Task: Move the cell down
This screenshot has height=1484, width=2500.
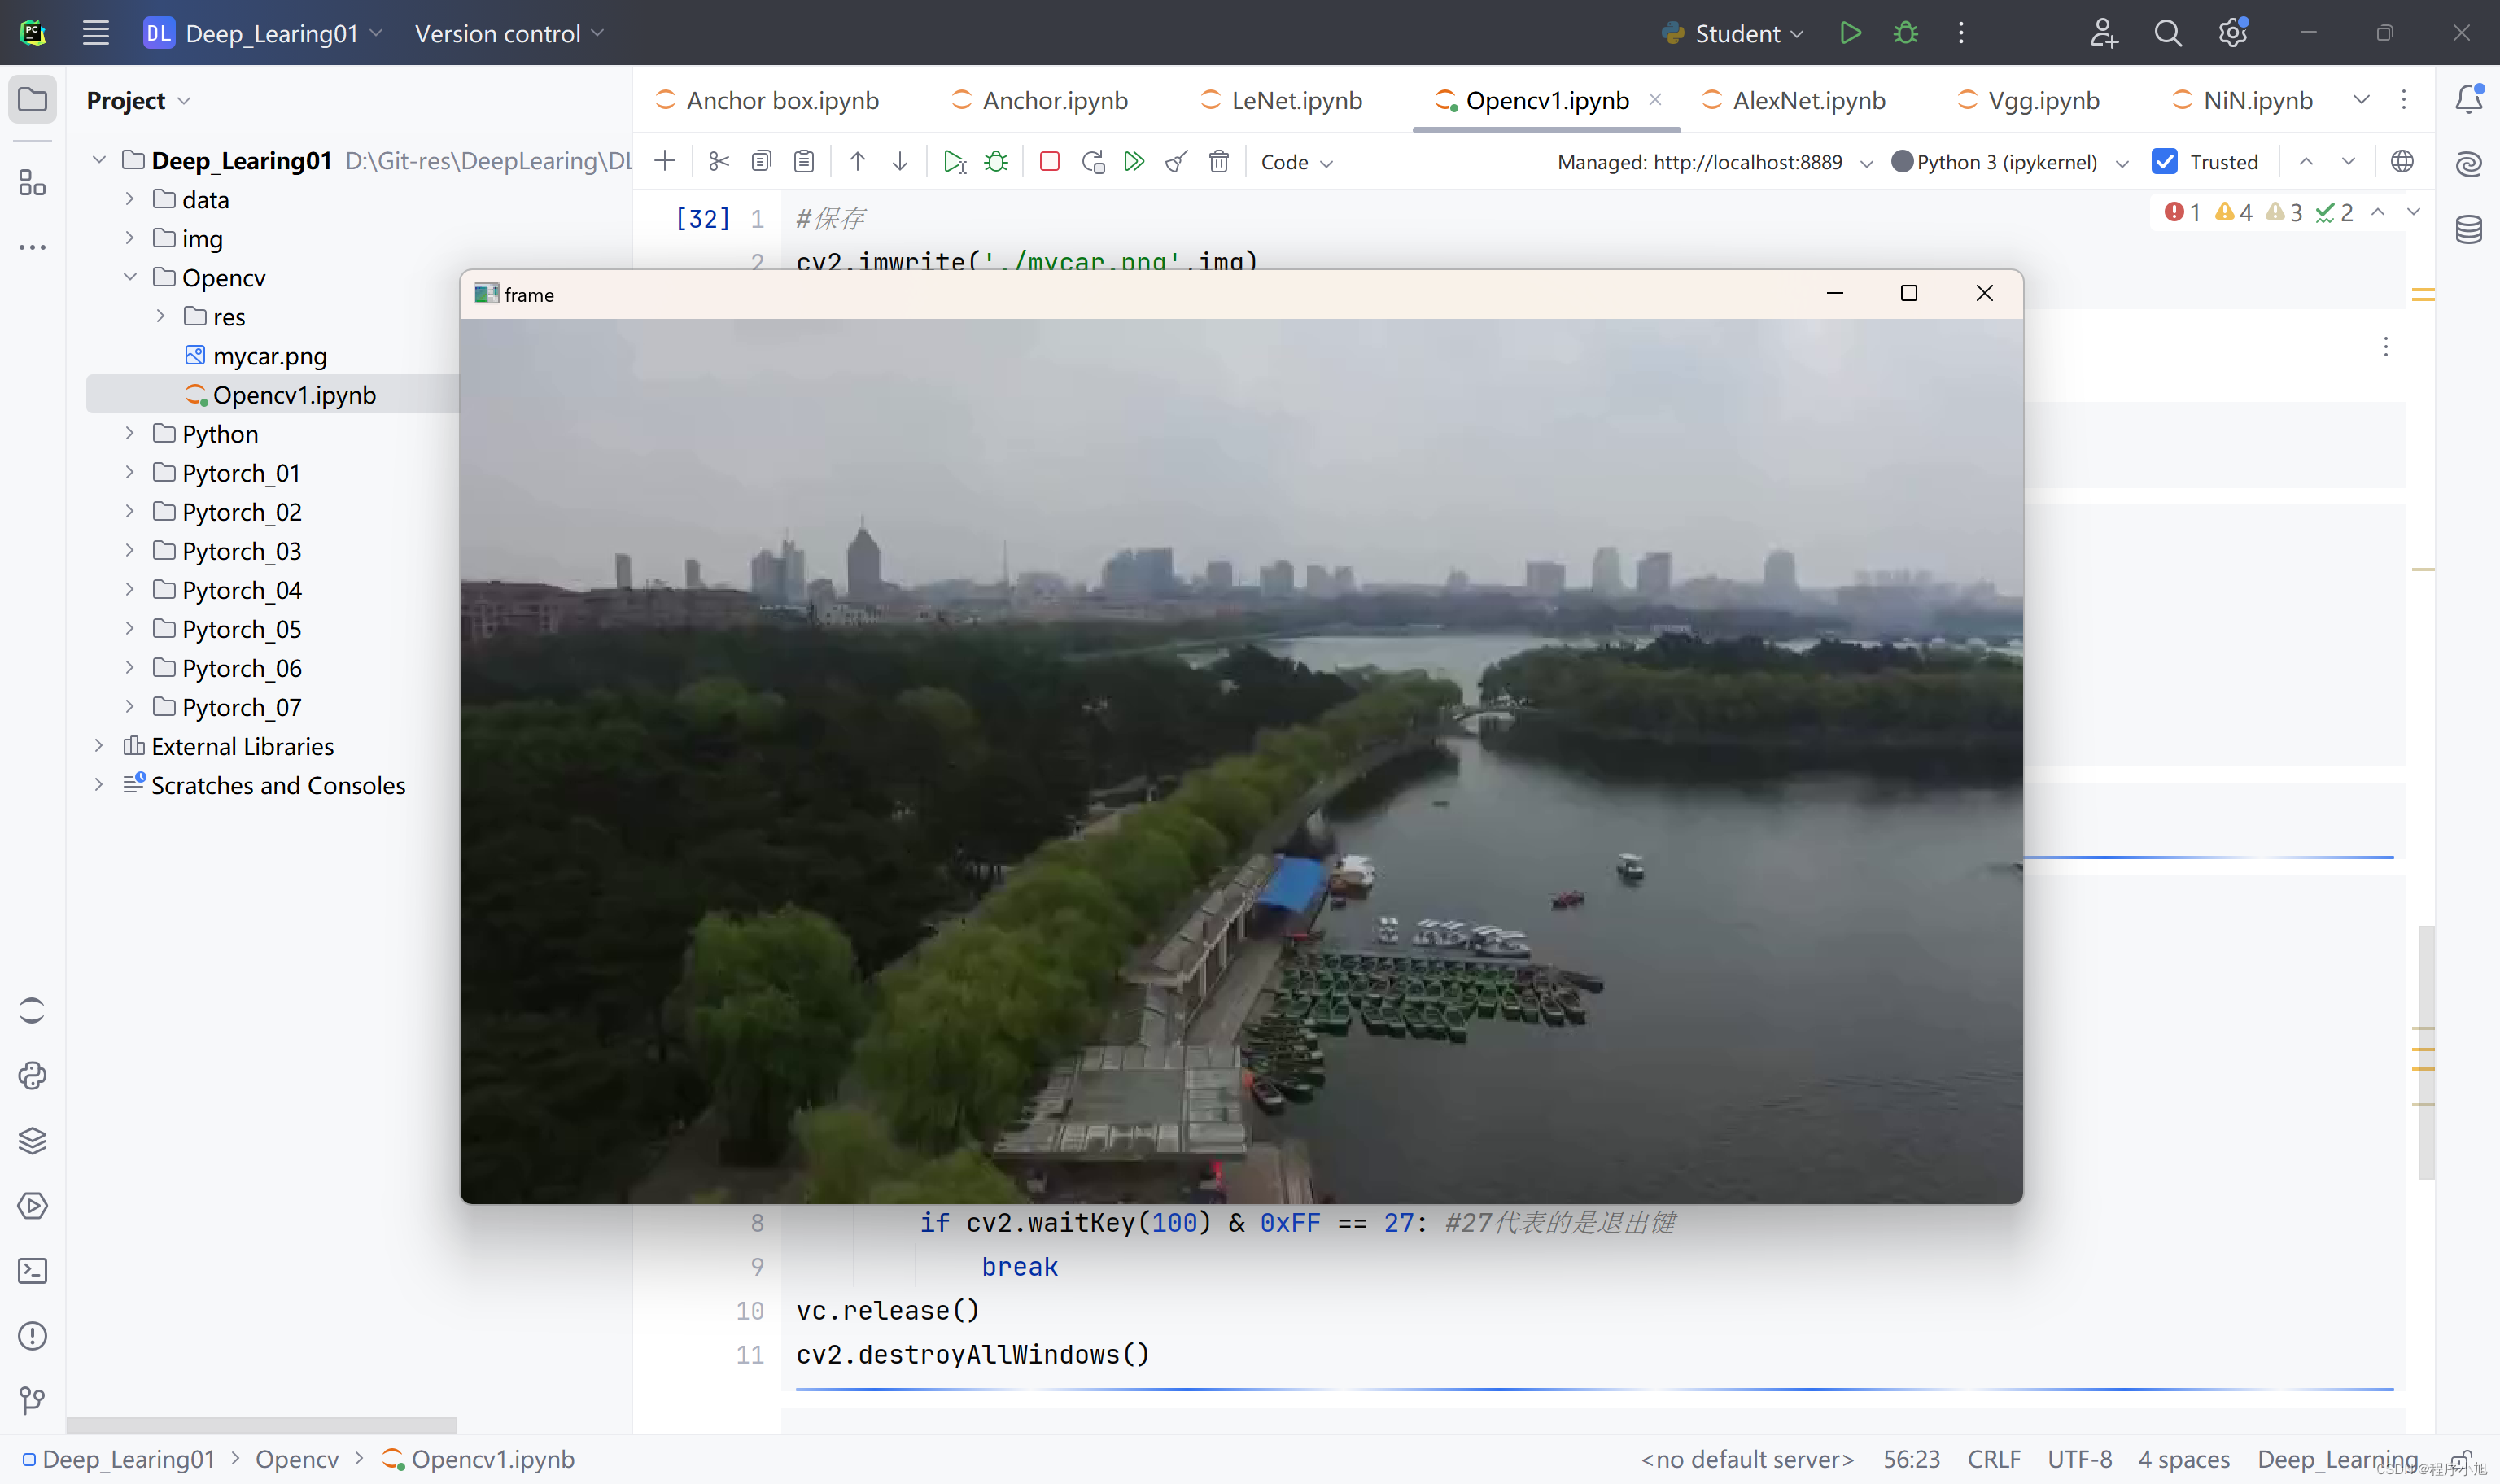Action: coord(900,161)
